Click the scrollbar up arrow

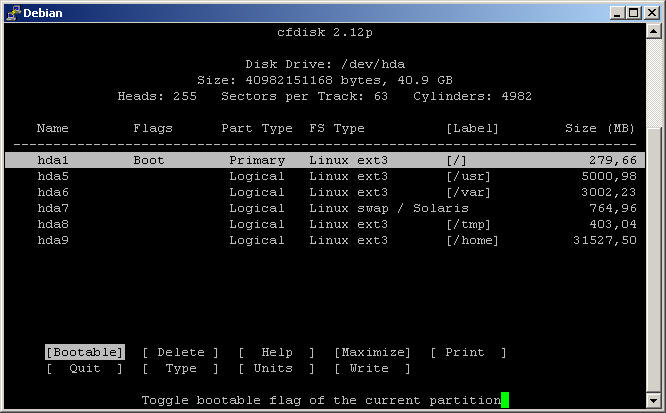pos(654,34)
